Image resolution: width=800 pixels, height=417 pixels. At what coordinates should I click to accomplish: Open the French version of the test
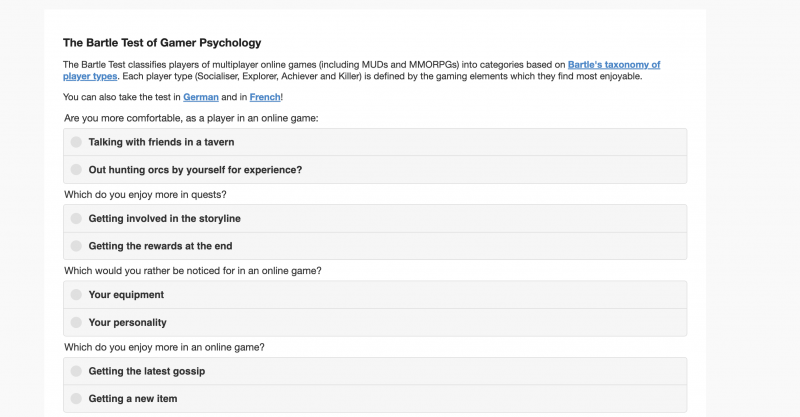tap(265, 97)
